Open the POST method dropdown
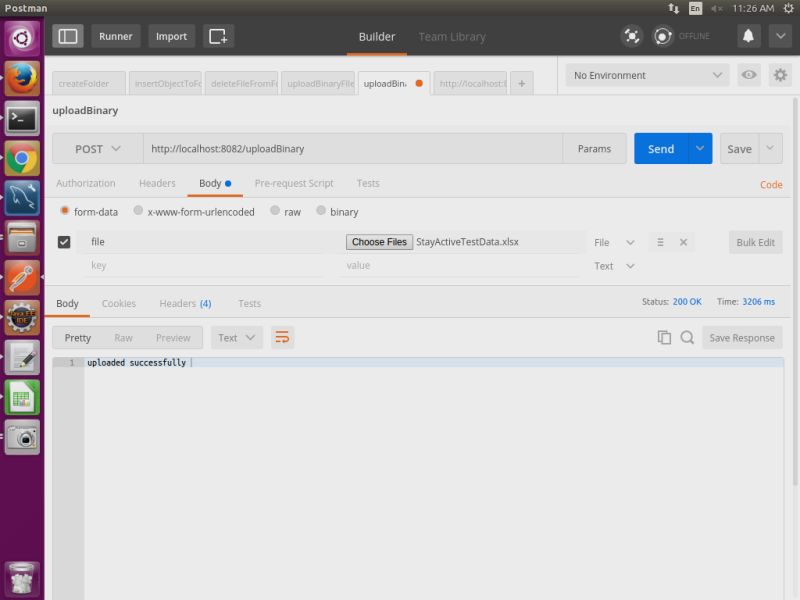Viewport: 800px width, 600px height. point(96,148)
